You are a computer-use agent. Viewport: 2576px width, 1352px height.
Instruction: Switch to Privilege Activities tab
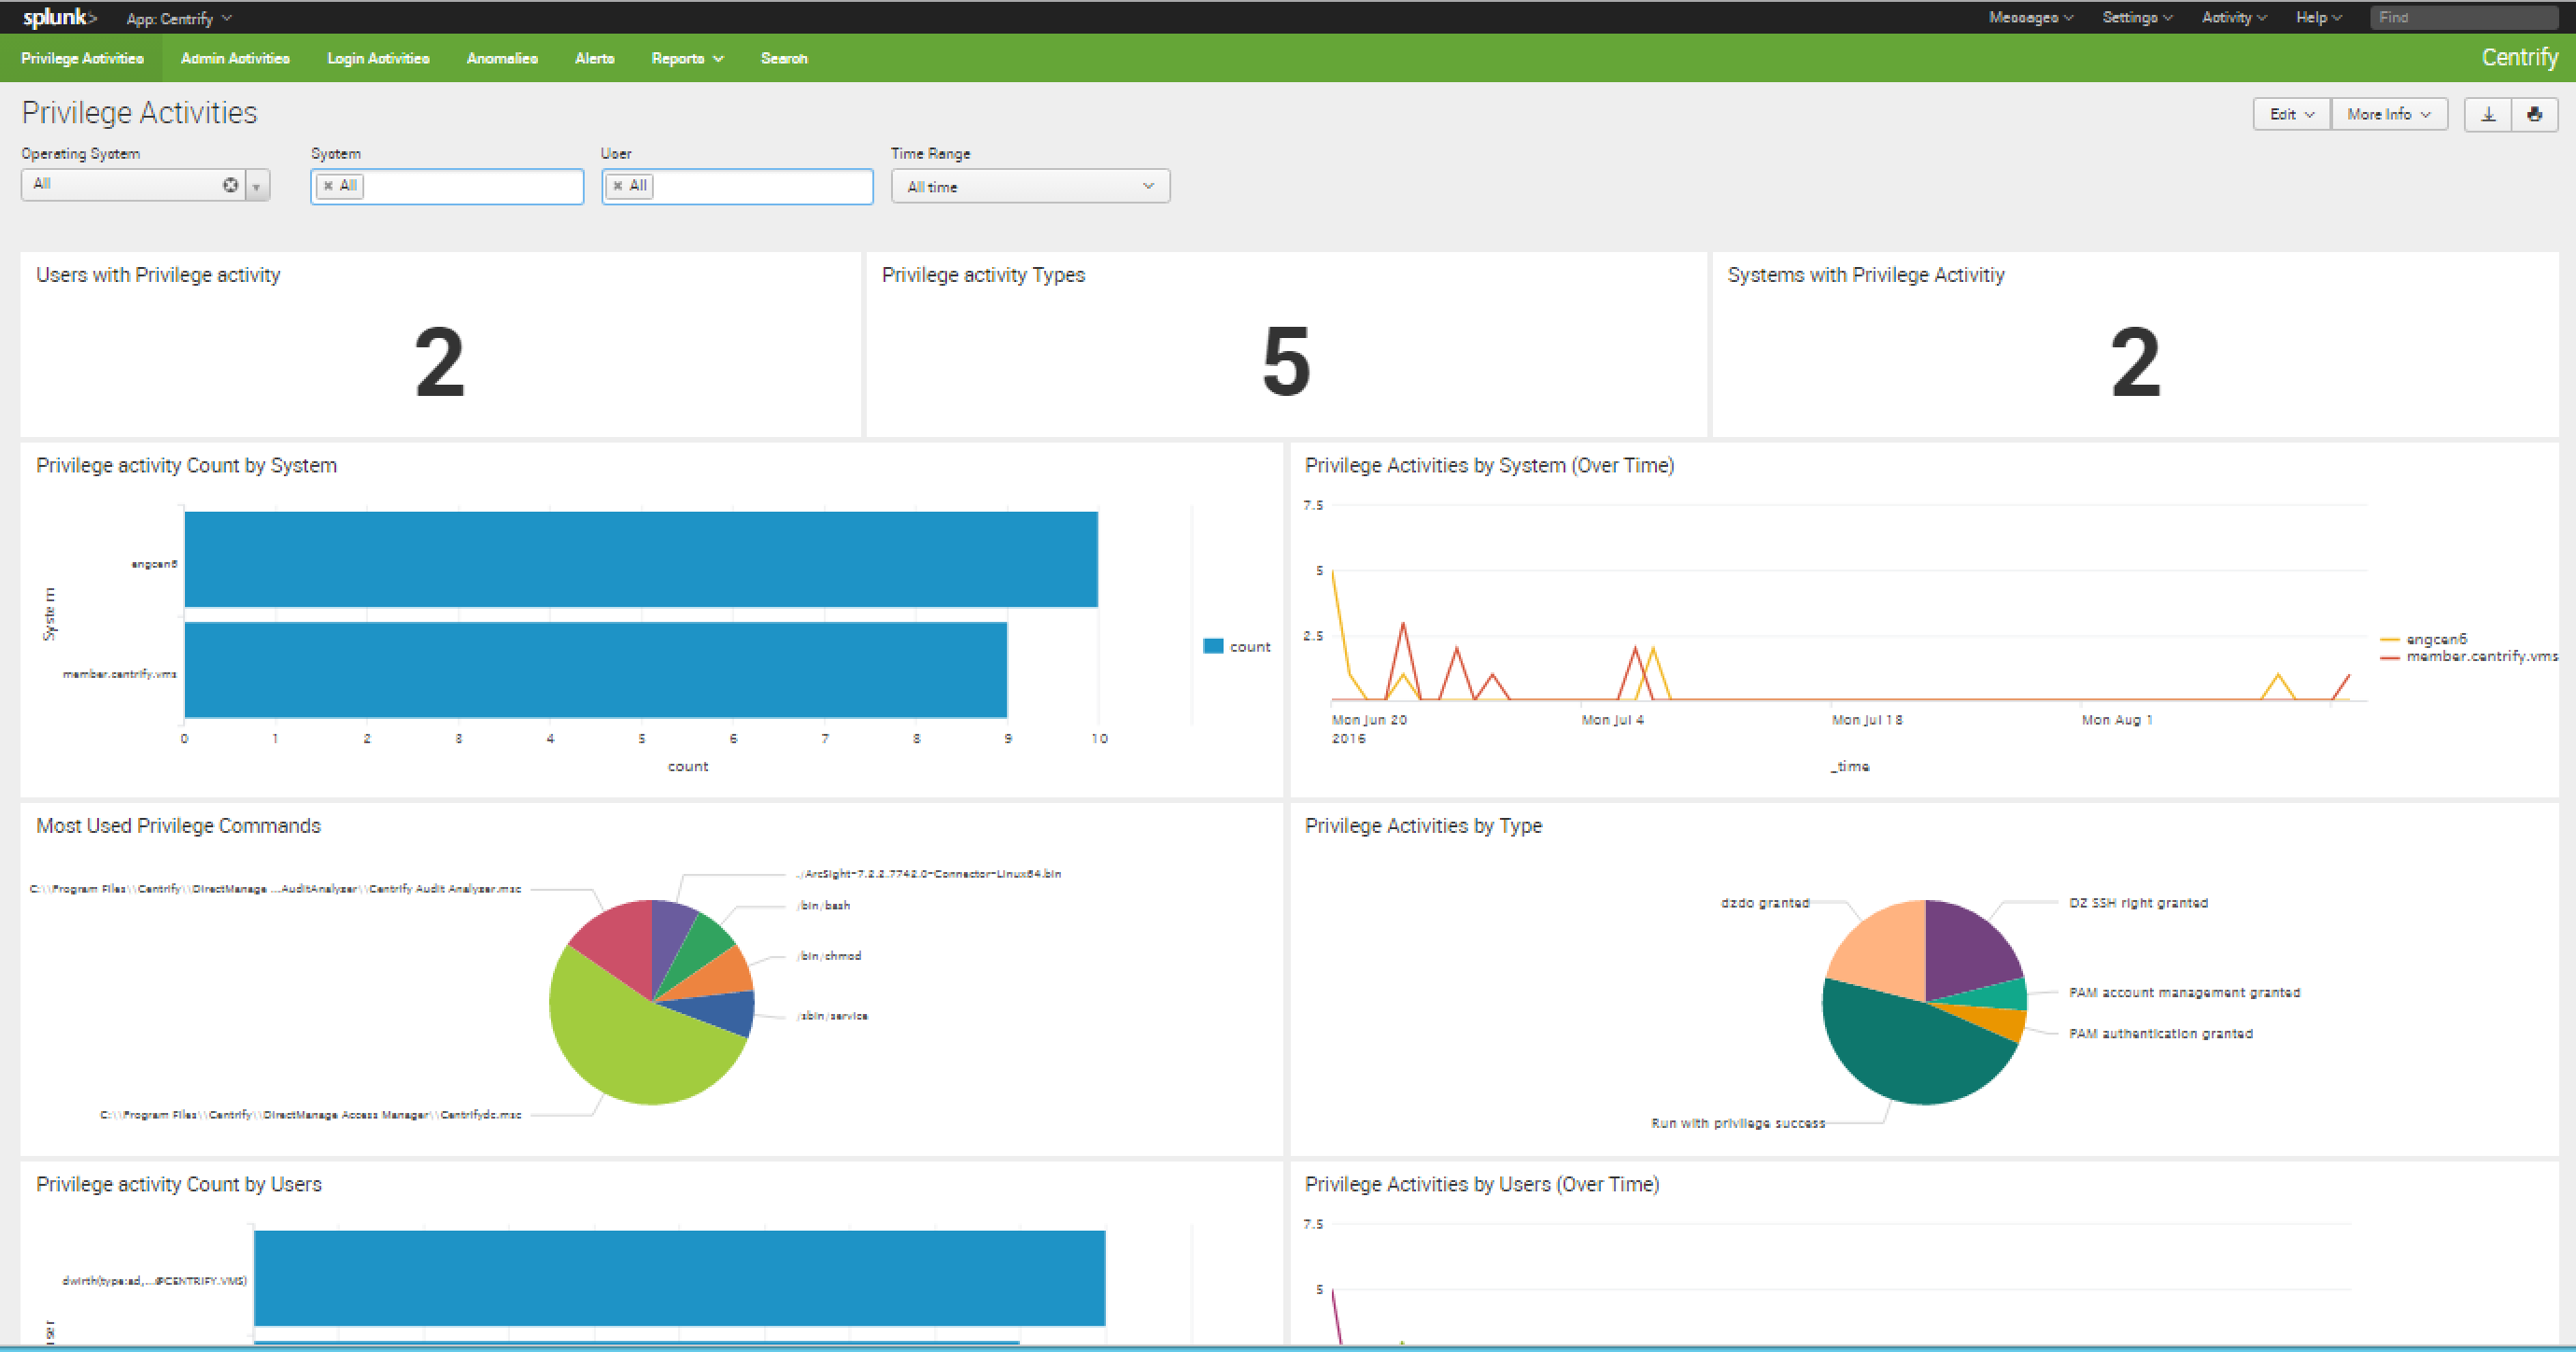click(x=82, y=58)
